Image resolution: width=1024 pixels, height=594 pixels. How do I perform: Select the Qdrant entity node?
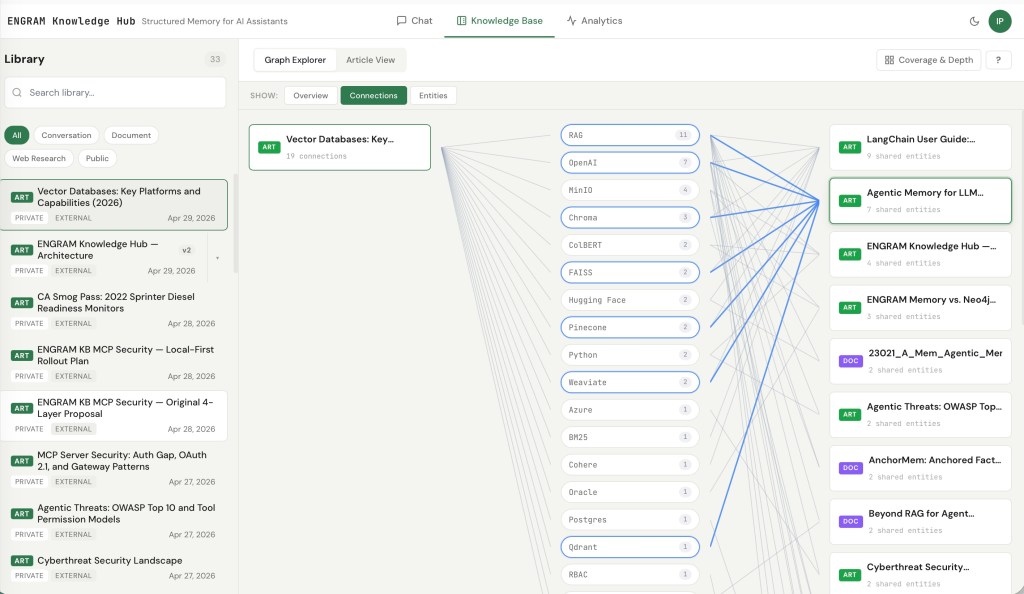(630, 546)
